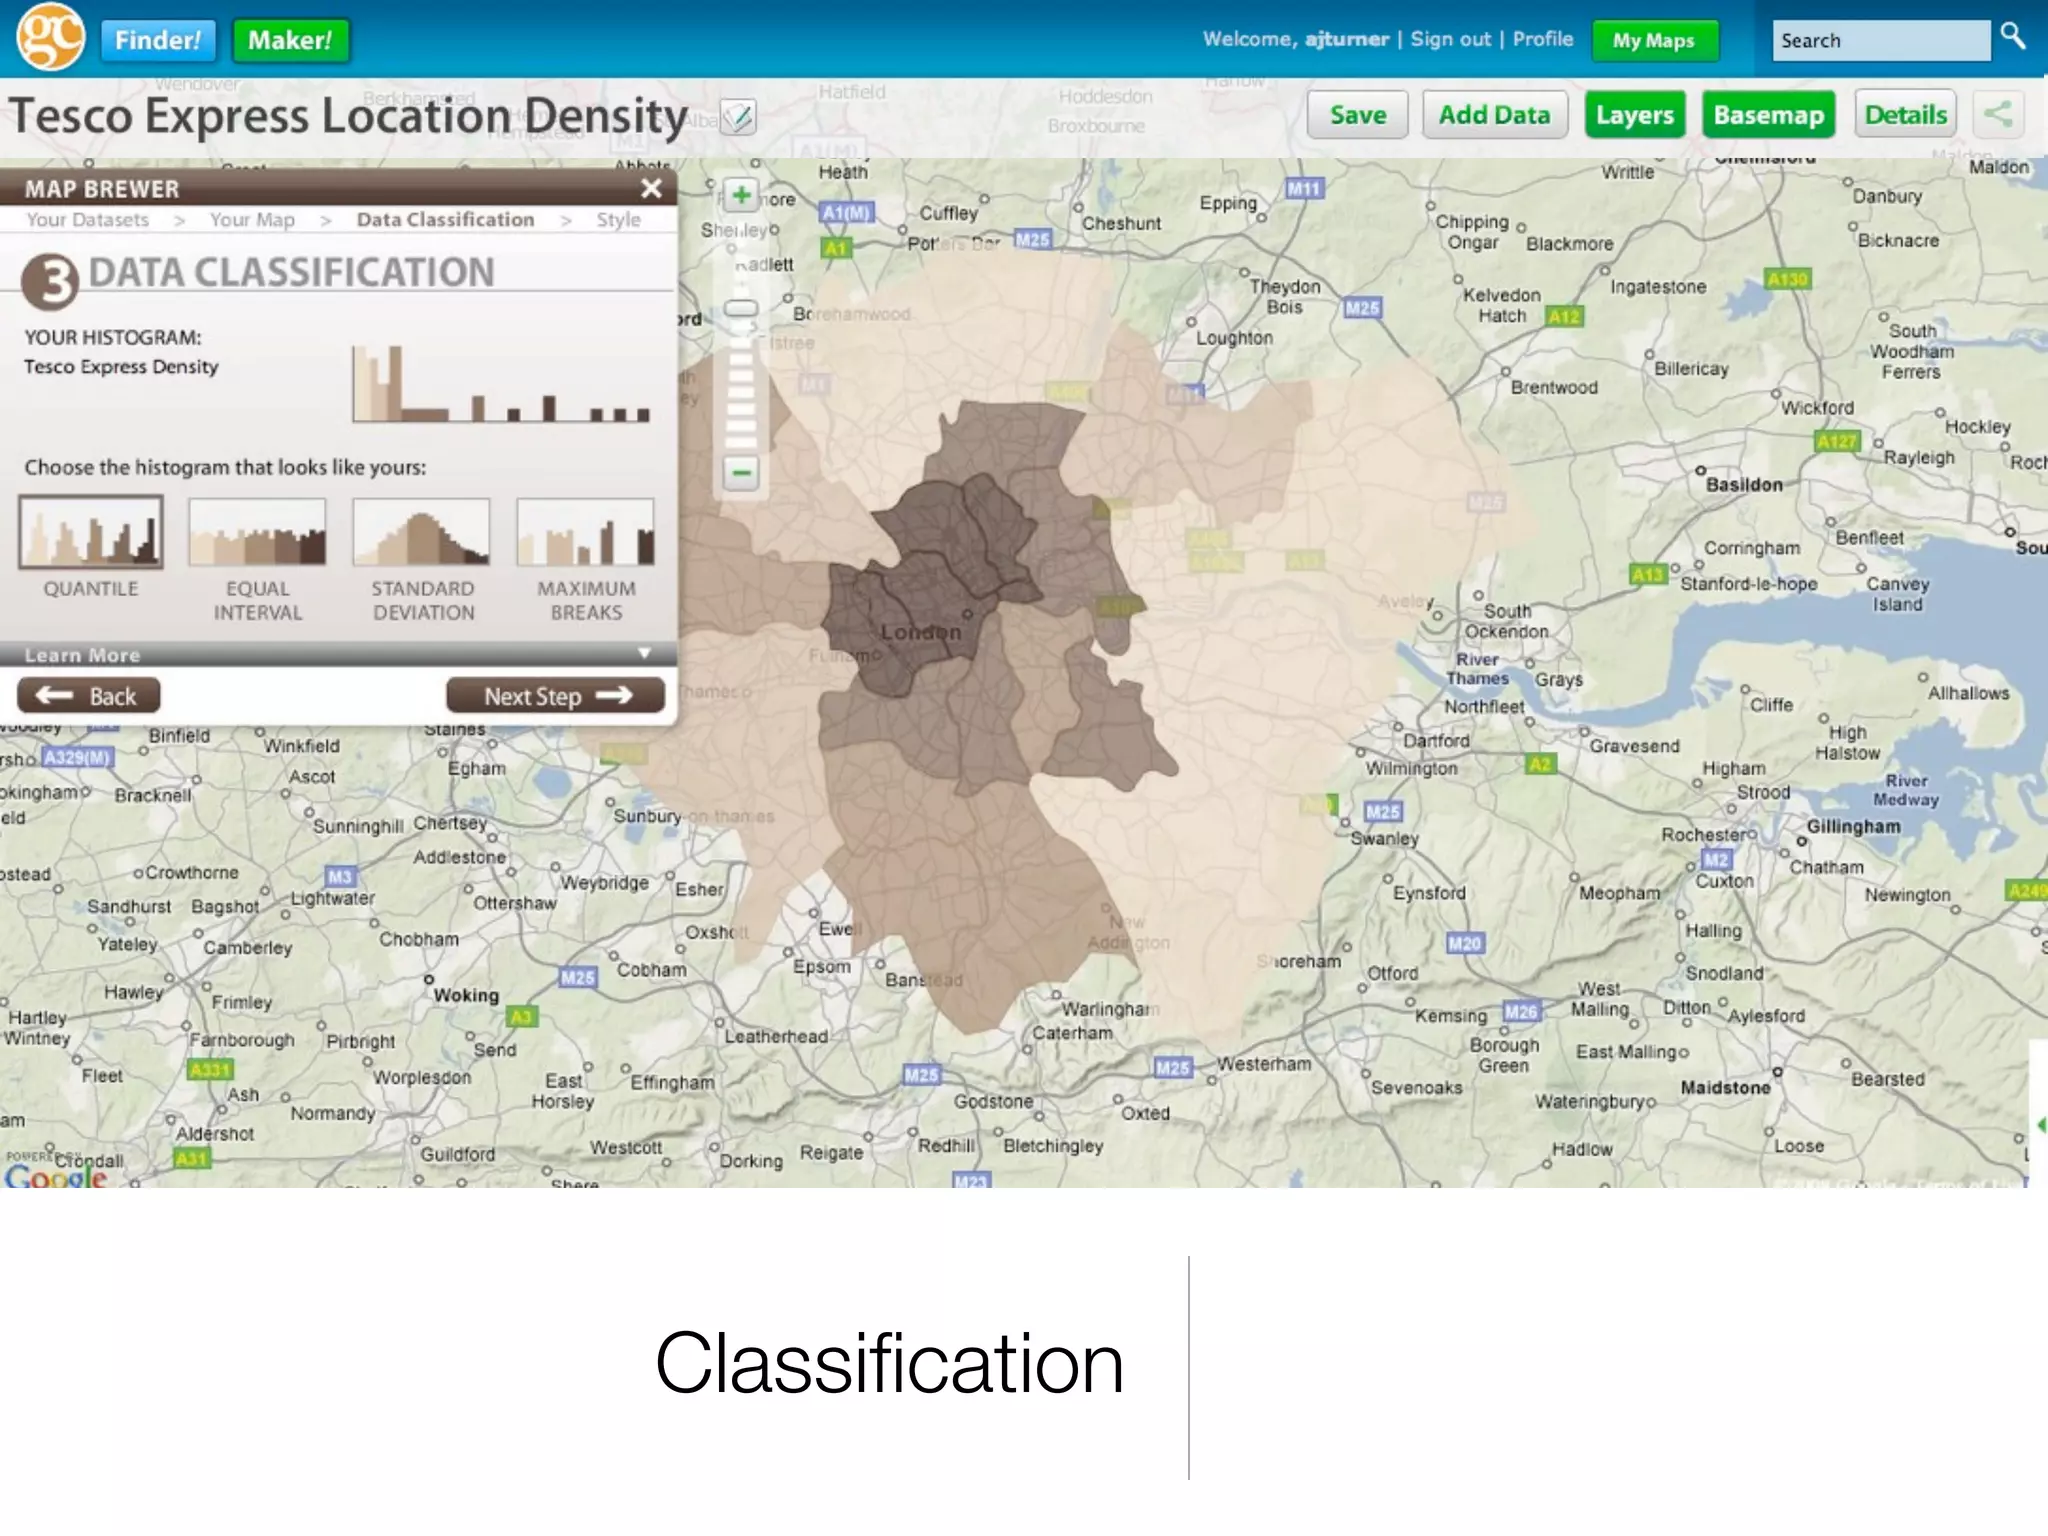Open the Basemap selector
The width and height of the screenshot is (2048, 1536).
[x=1768, y=115]
